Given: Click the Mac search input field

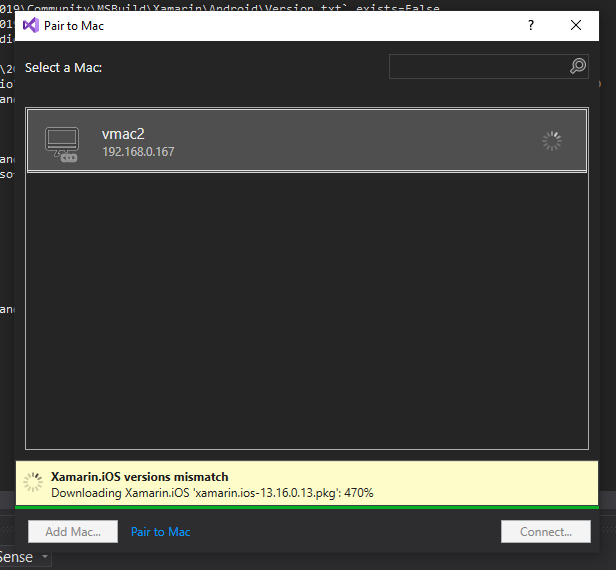Looking at the screenshot, I should pyautogui.click(x=488, y=66).
